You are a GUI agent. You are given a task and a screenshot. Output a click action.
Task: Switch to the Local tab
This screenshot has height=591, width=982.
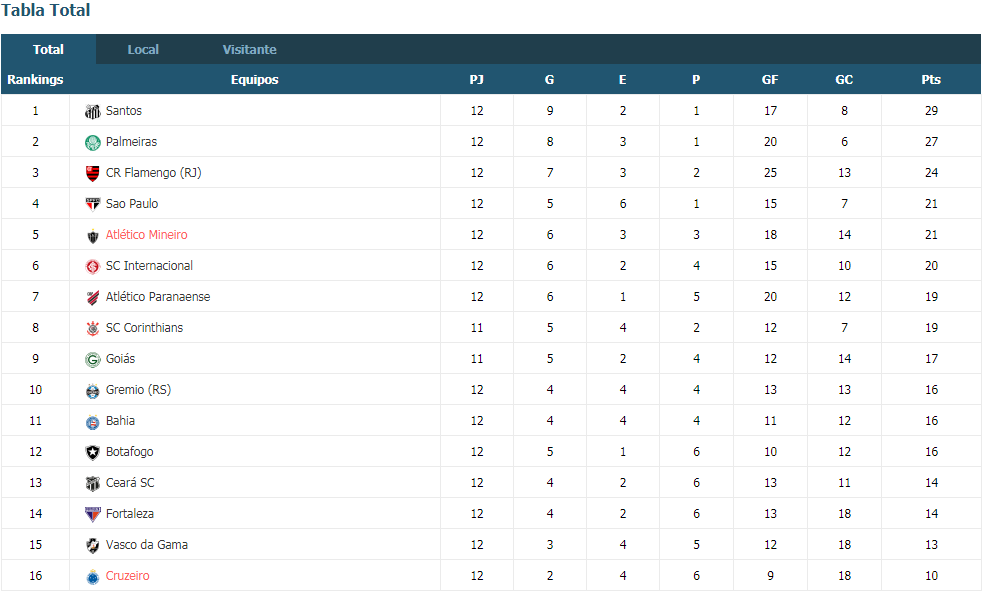pos(143,49)
